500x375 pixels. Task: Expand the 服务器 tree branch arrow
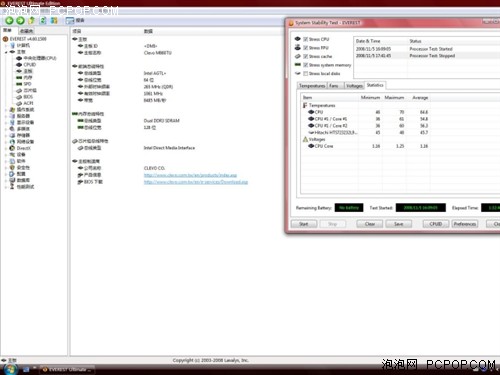(x=6, y=116)
